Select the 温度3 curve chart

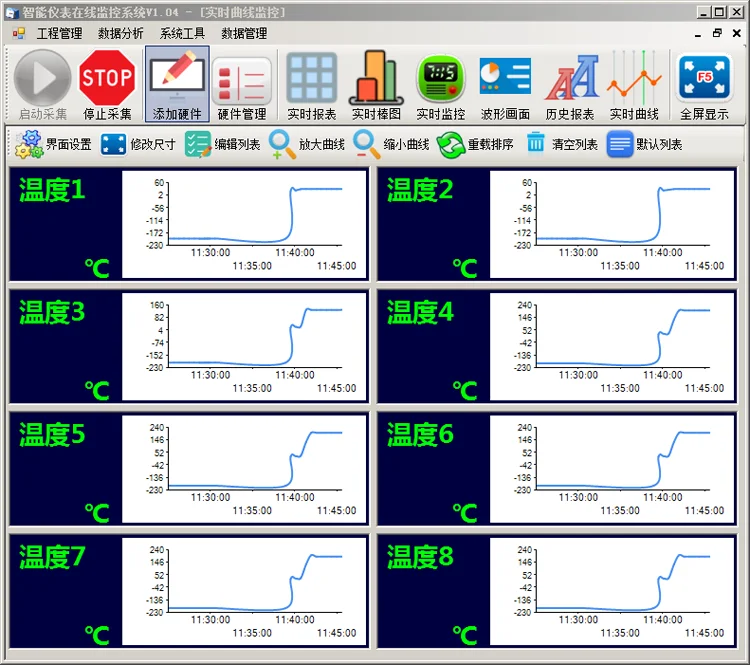244,347
